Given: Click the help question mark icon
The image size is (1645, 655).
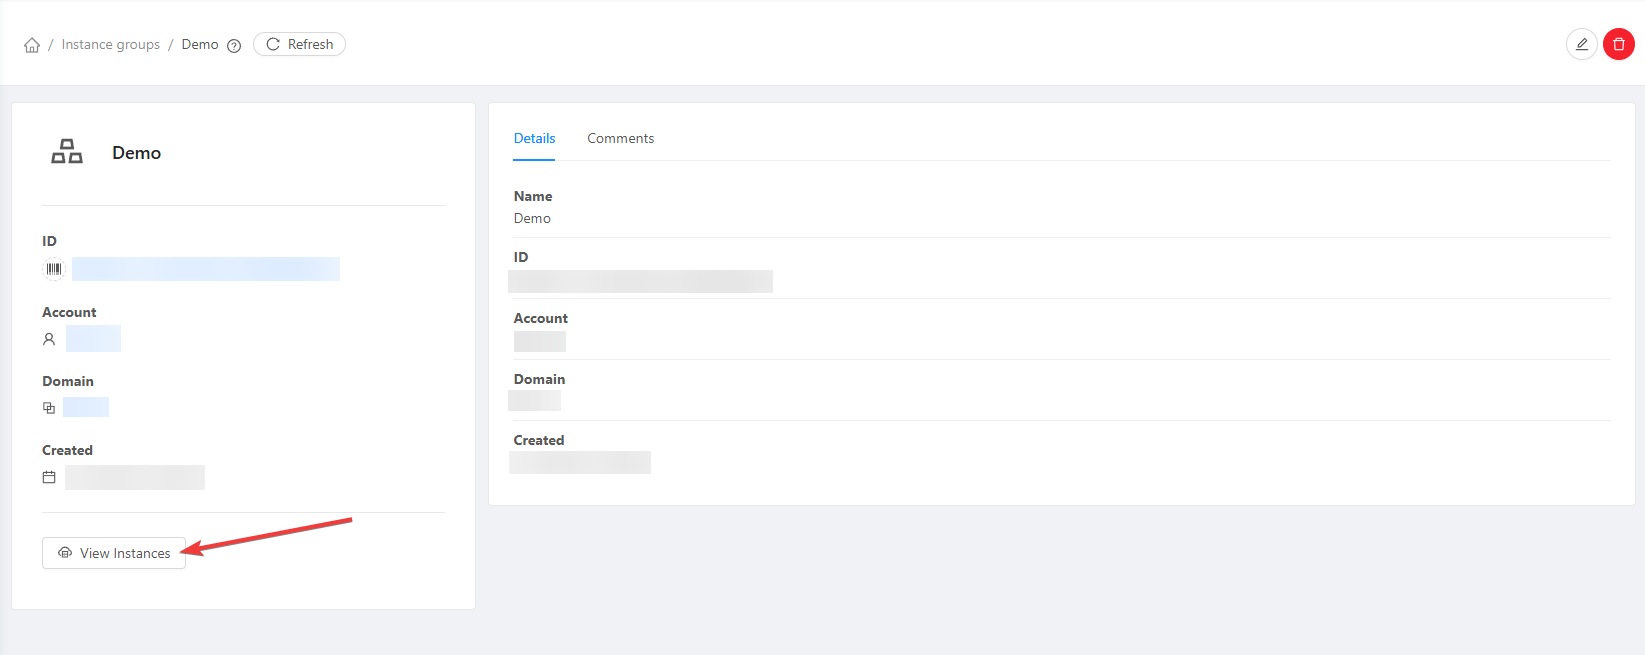Looking at the screenshot, I should click(x=234, y=45).
